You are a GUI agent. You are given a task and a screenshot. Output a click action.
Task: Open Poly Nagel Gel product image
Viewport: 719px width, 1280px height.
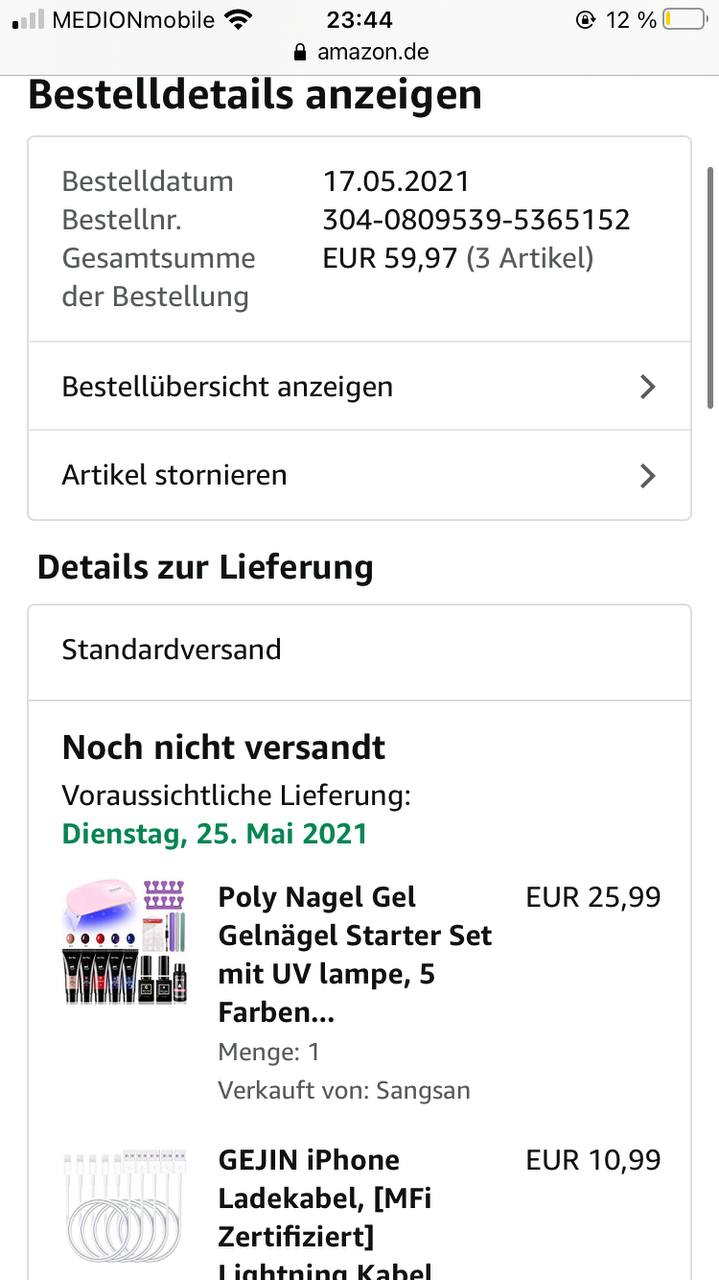[125, 943]
